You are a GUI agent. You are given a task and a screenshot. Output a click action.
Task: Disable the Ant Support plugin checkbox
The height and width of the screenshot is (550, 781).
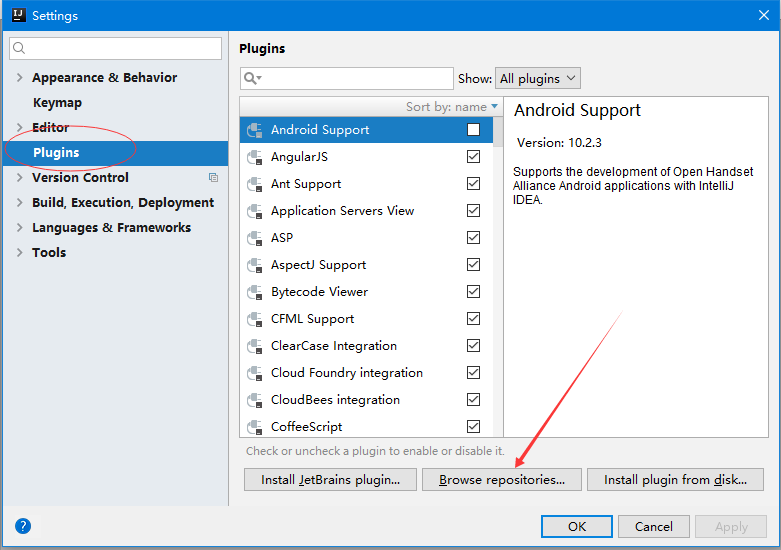click(x=473, y=184)
